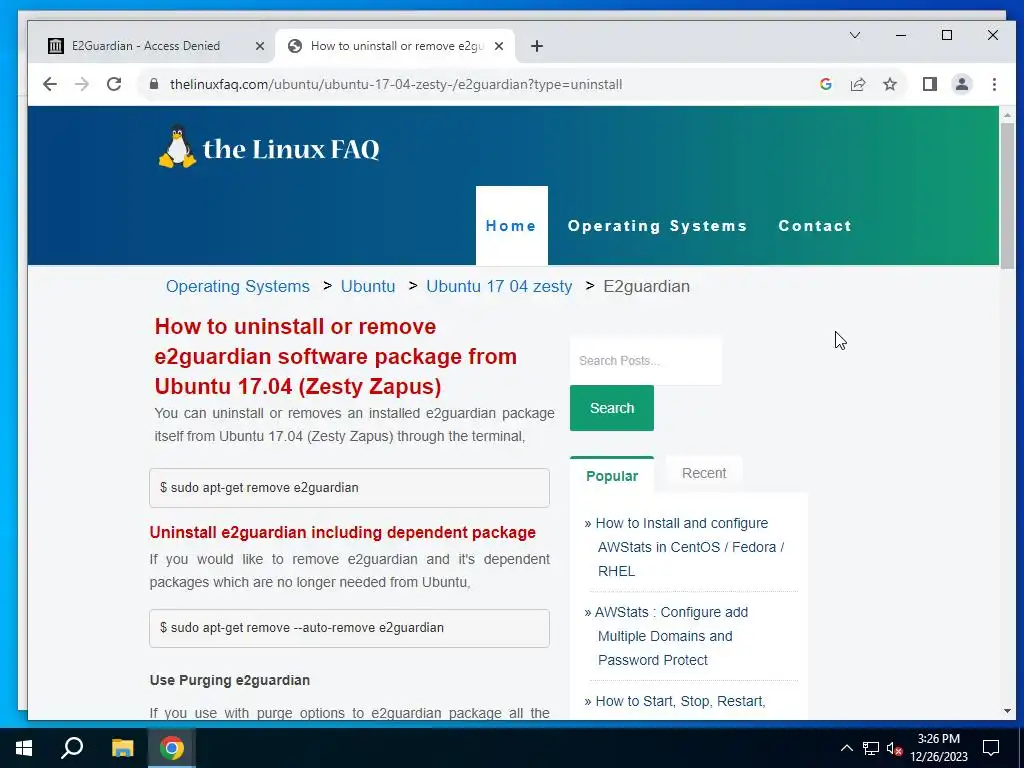The image size is (1024, 768).
Task: Click 'Uninstall e2guardian including dependent package' heading
Action: (x=342, y=532)
